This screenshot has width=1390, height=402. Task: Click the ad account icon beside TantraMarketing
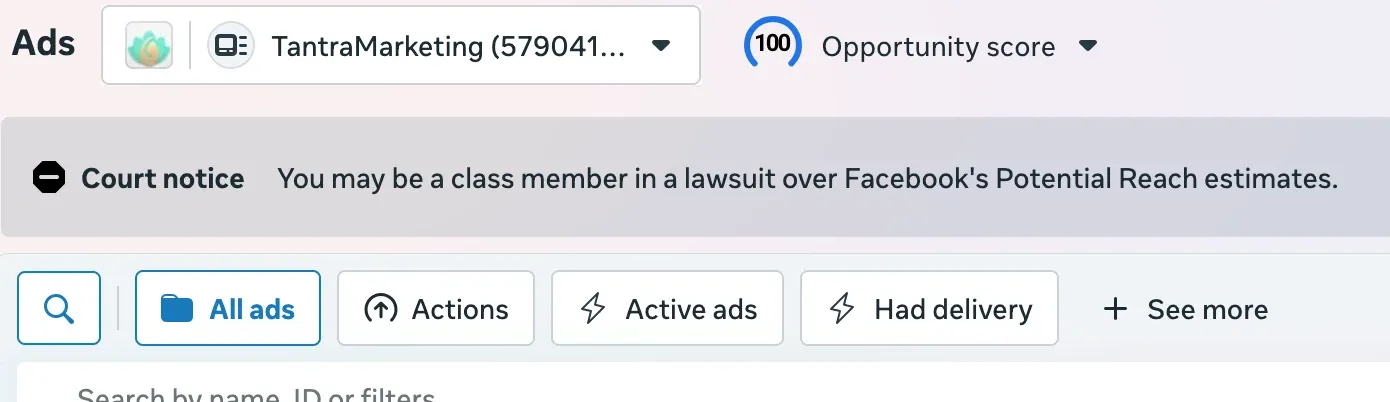tap(231, 46)
